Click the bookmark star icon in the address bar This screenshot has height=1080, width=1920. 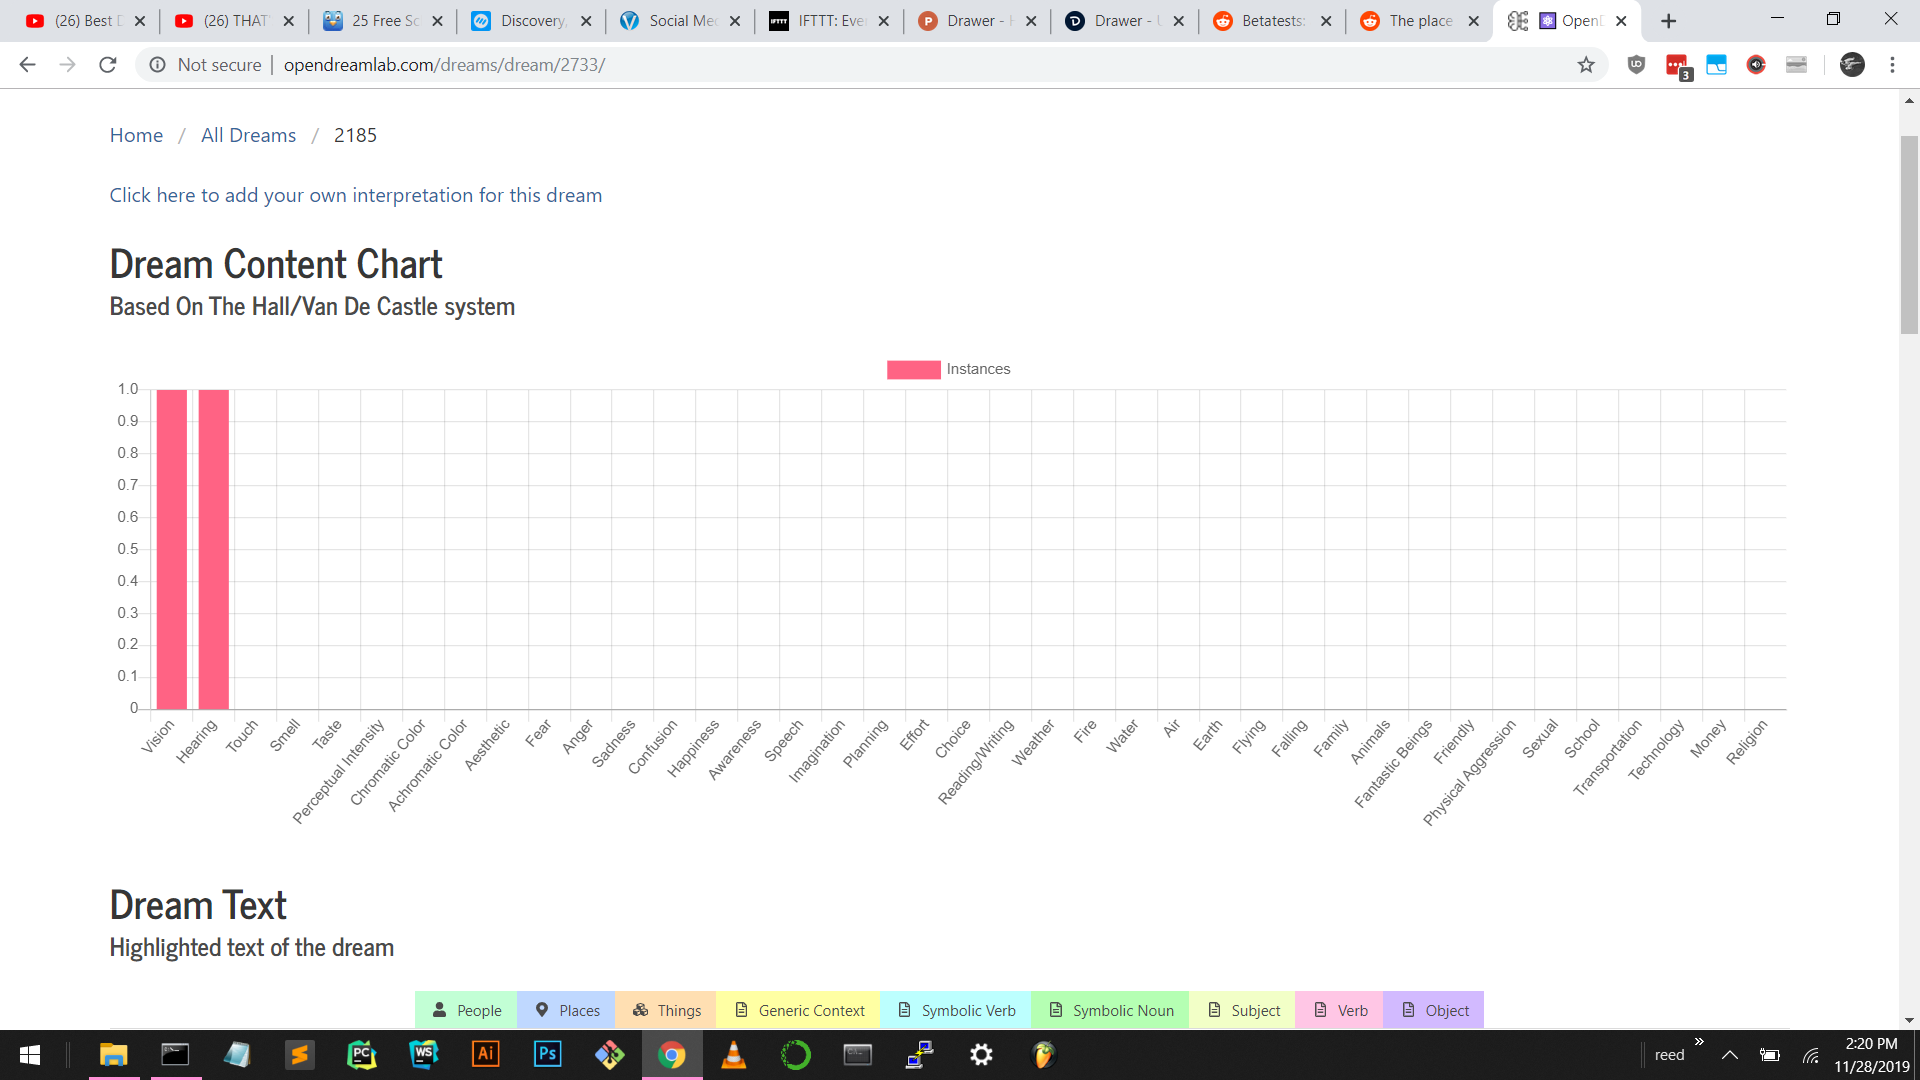pyautogui.click(x=1586, y=65)
